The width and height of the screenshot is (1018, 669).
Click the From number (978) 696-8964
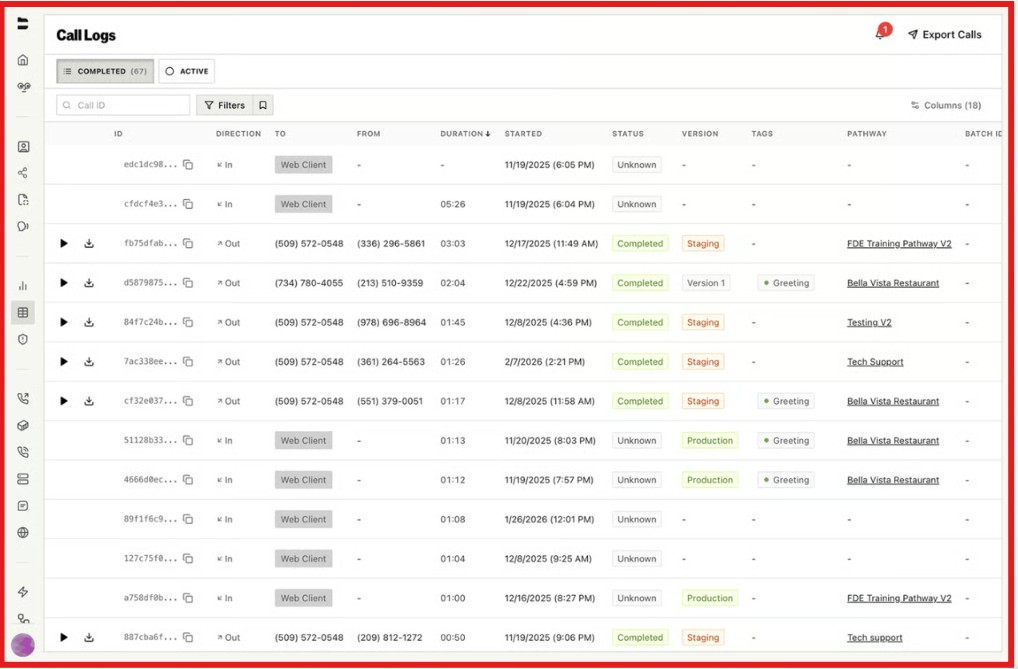[x=391, y=322]
